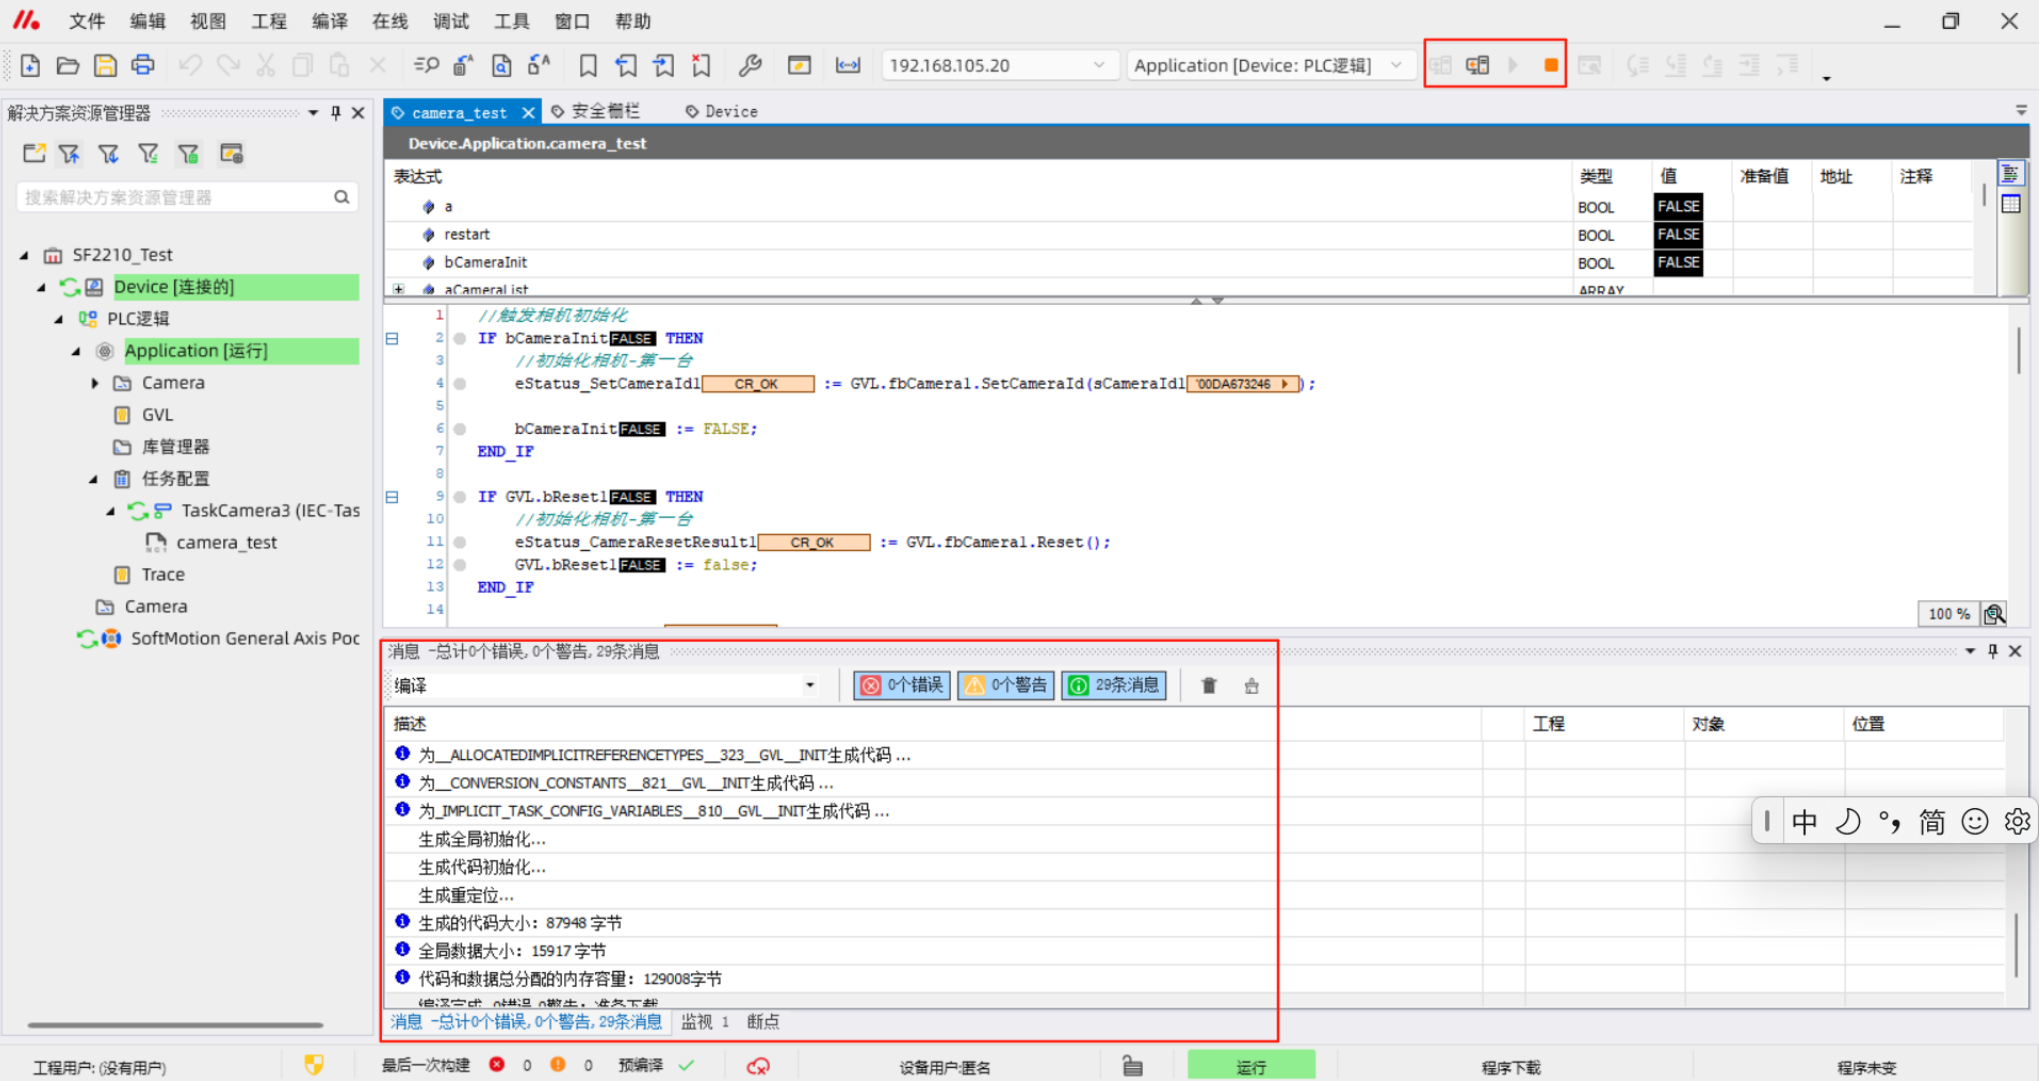Image resolution: width=2041 pixels, height=1081 pixels.
Task: Click the Save project toolbar icon
Action: point(105,65)
